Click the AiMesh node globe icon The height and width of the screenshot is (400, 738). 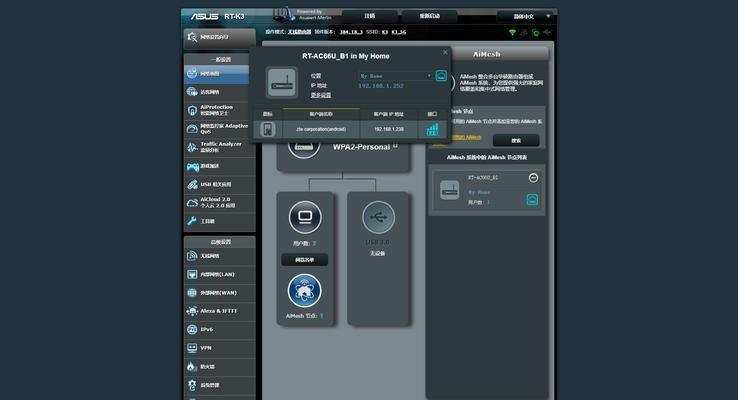pos(305,291)
